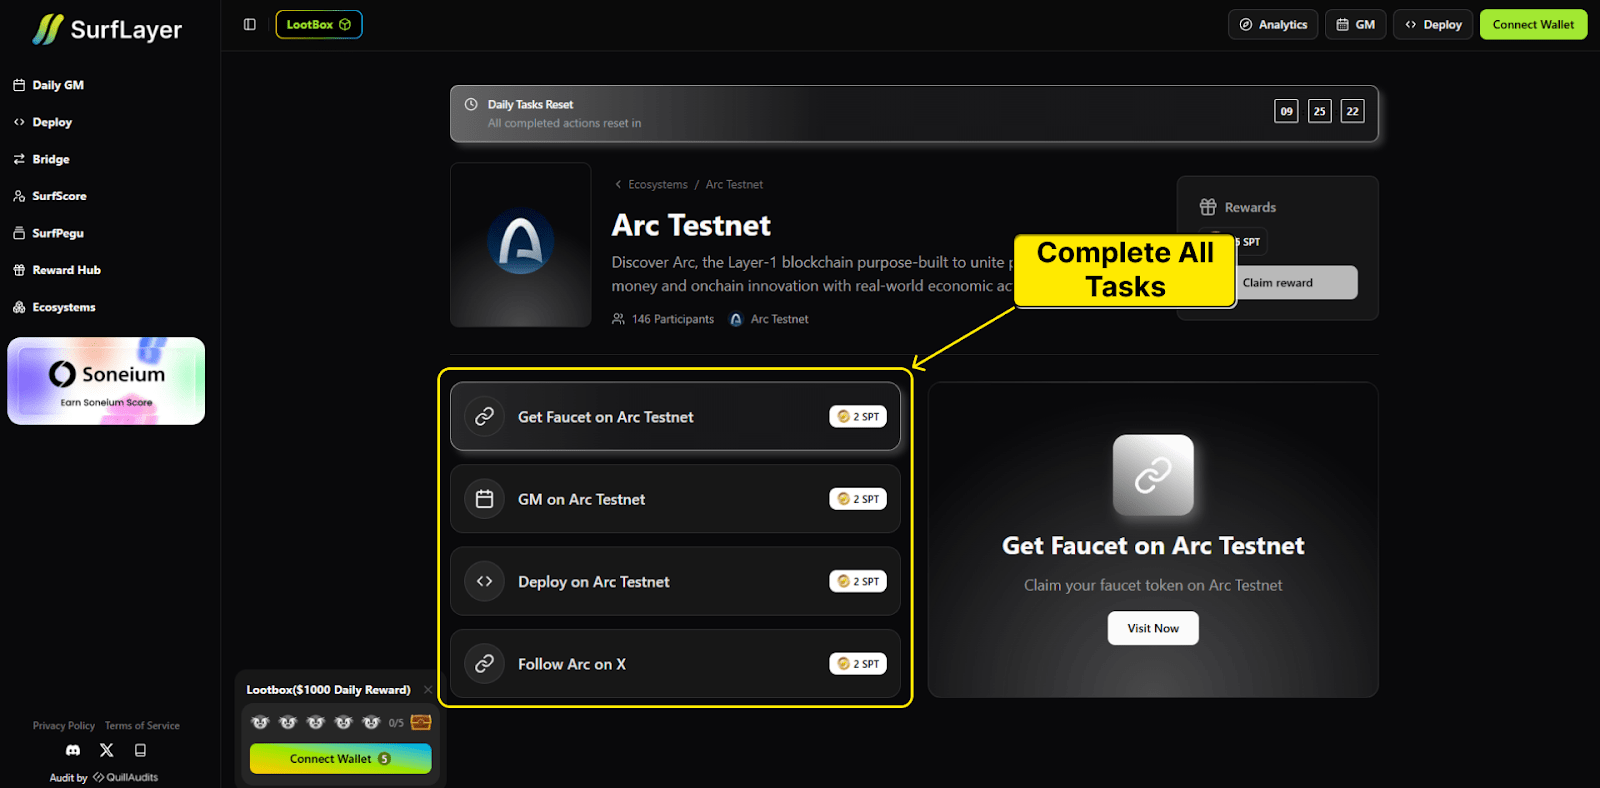Open Reward Hub in sidebar
Viewport: 1600px width, 788px height.
[x=56, y=270]
